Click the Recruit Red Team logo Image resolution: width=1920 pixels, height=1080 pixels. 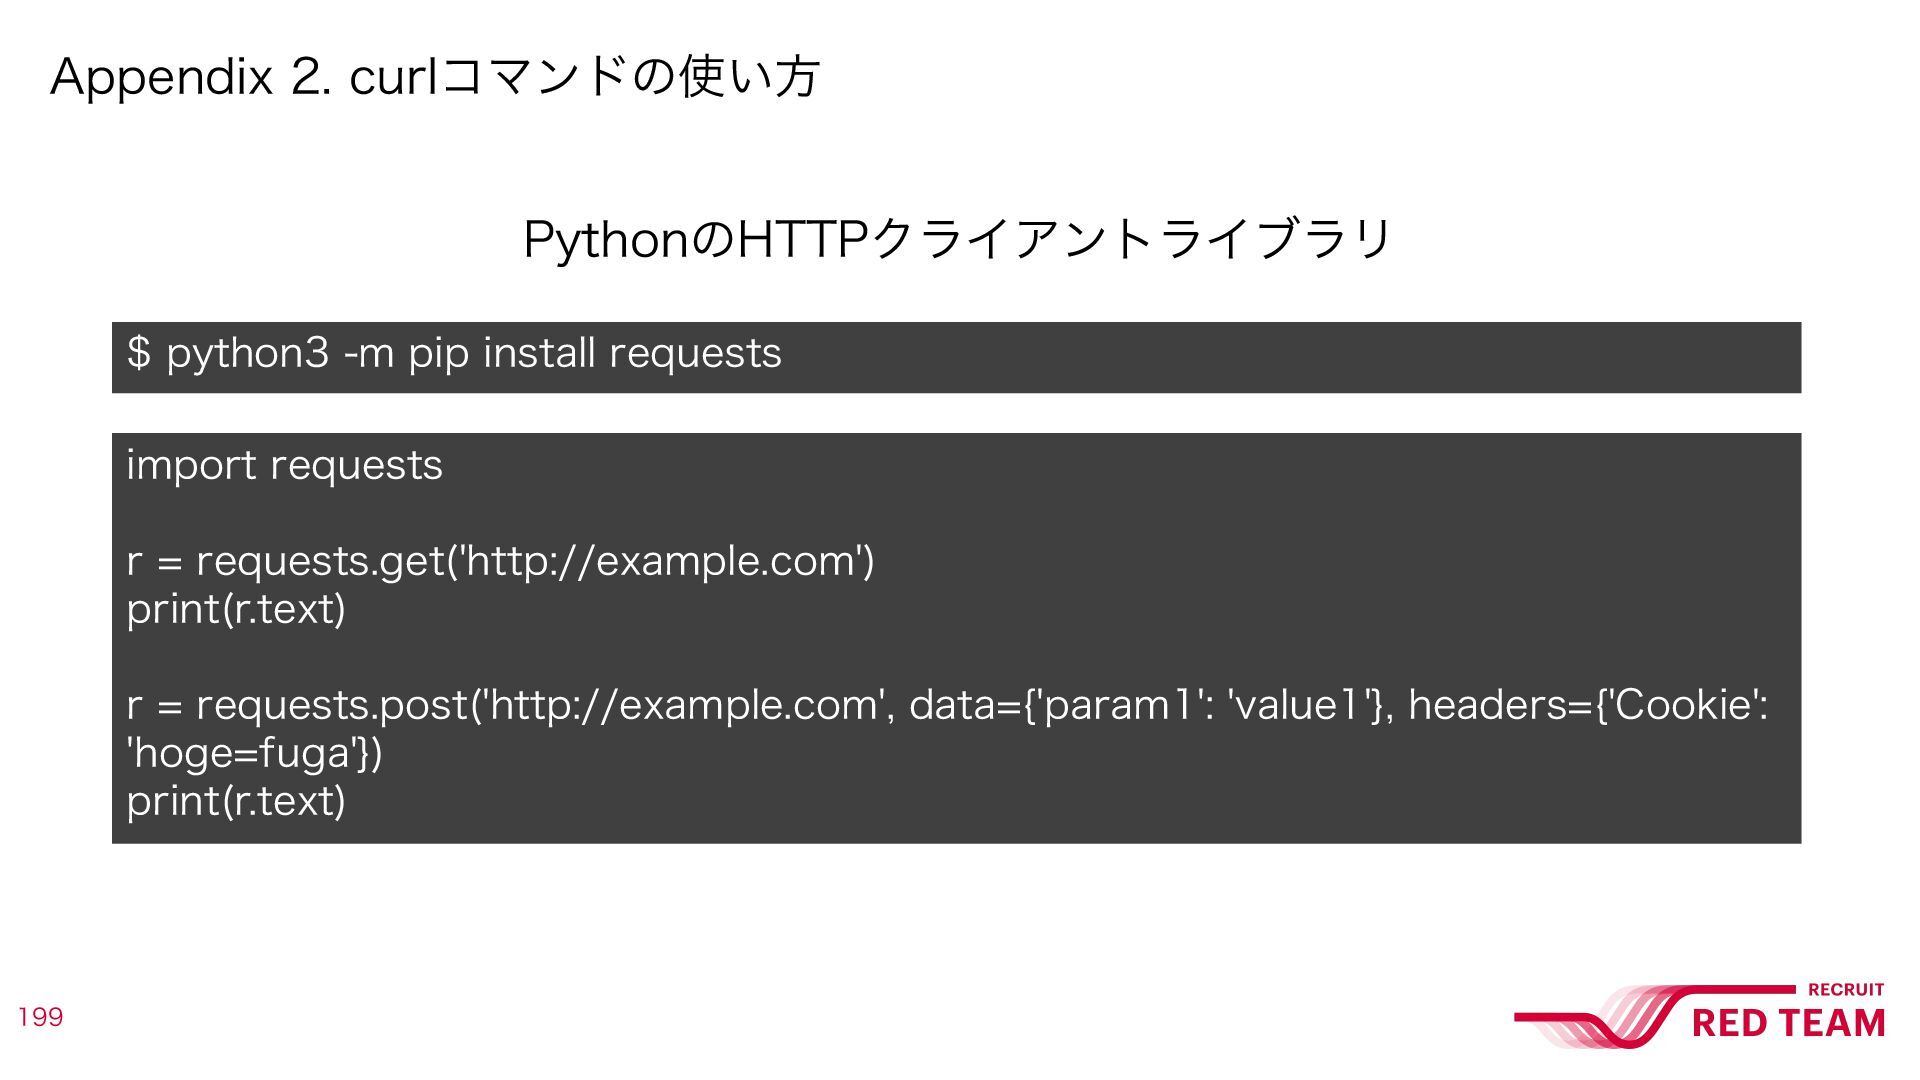click(x=1700, y=1016)
